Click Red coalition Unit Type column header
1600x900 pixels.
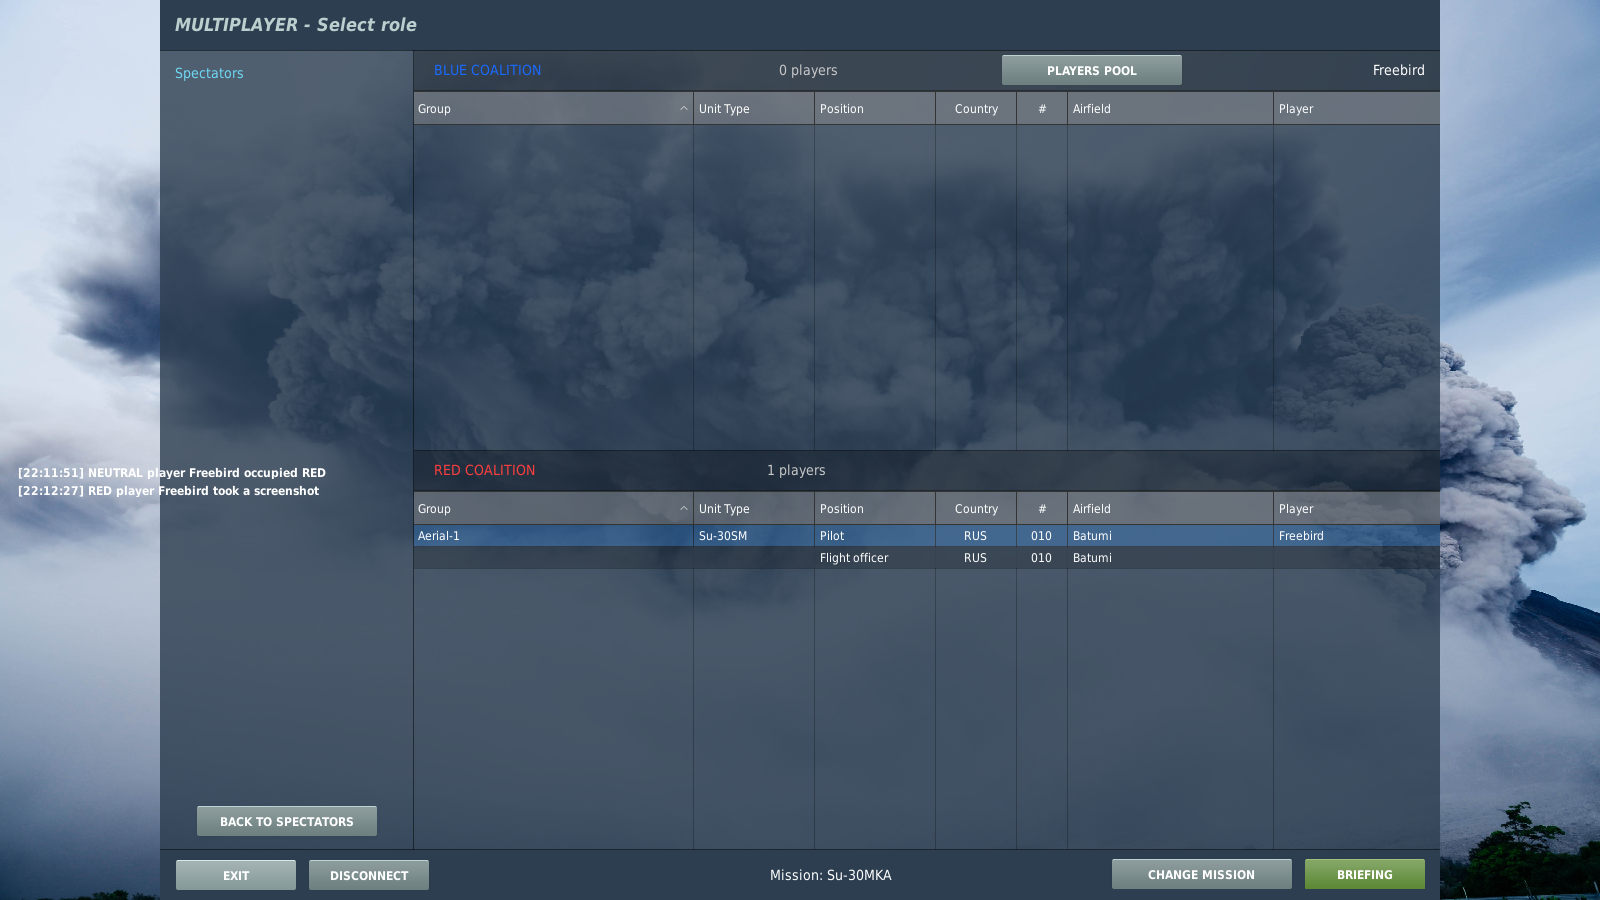[x=753, y=508]
